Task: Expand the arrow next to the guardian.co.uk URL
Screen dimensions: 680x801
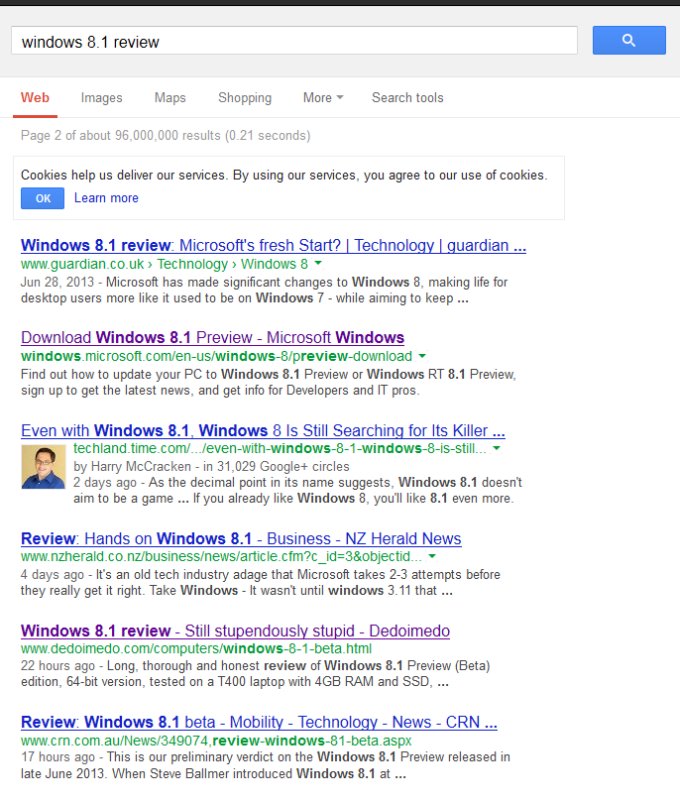Action: pyautogui.click(x=318, y=263)
